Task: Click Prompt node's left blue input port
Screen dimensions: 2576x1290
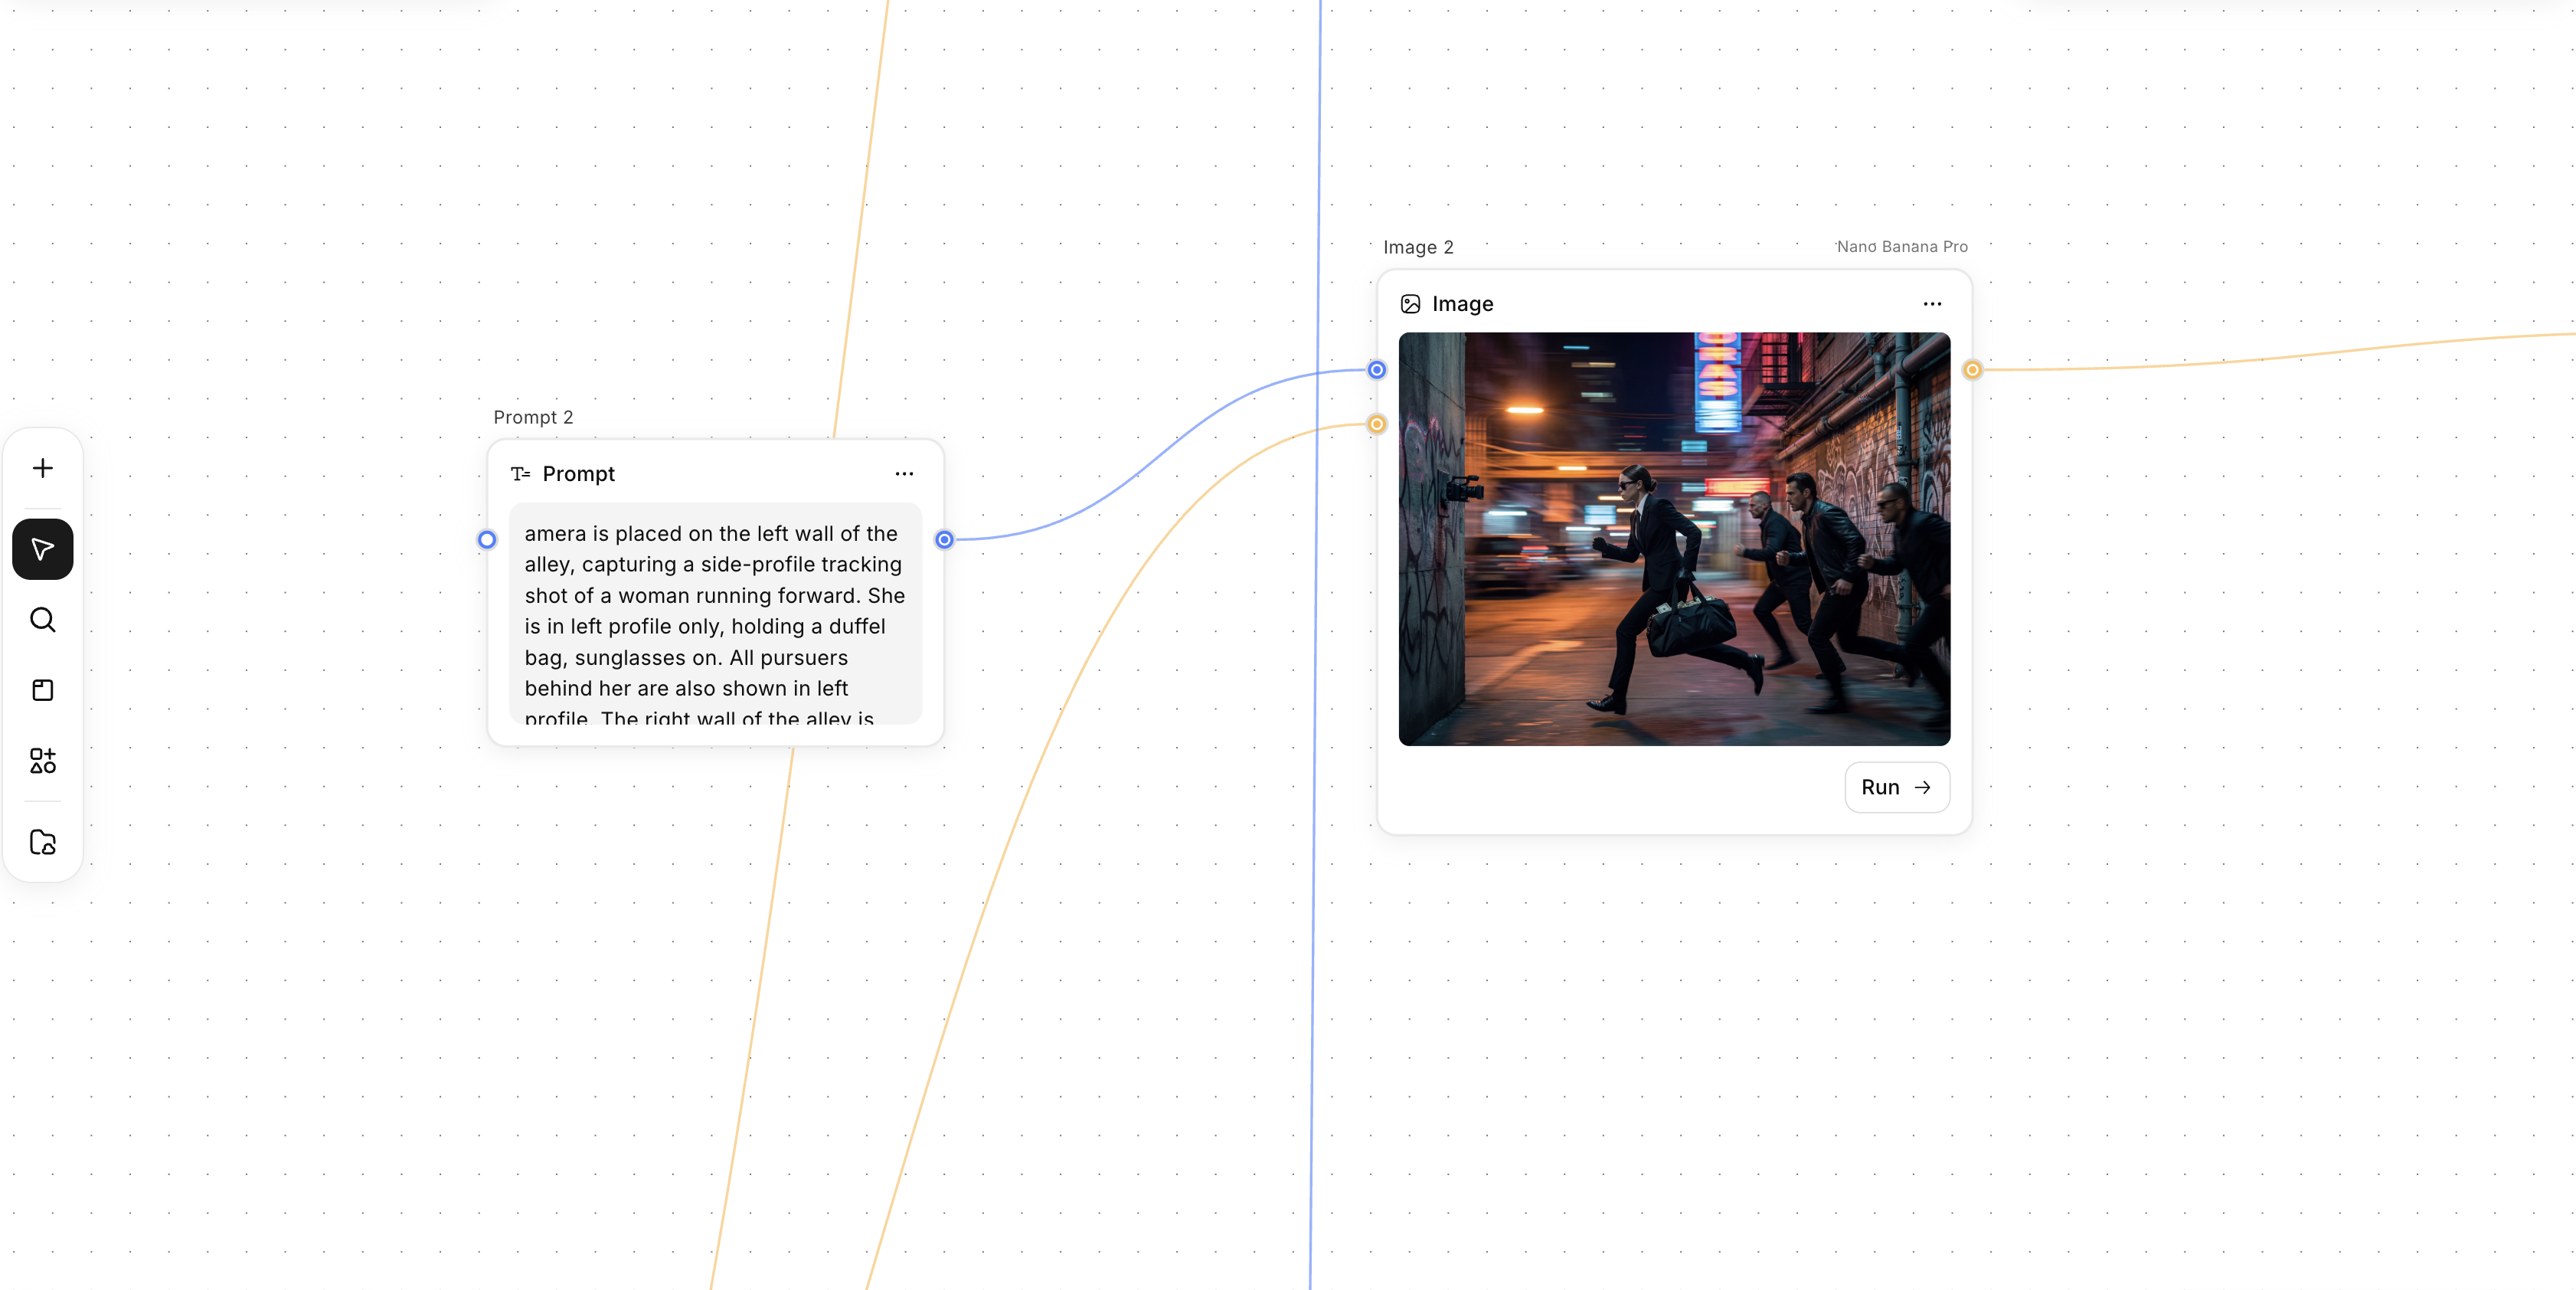Action: (x=487, y=540)
